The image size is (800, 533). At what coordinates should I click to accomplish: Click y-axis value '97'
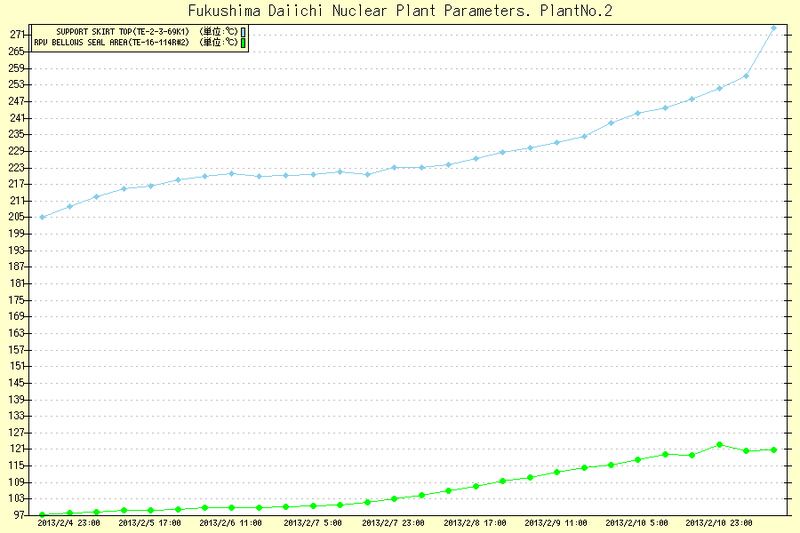point(19,515)
